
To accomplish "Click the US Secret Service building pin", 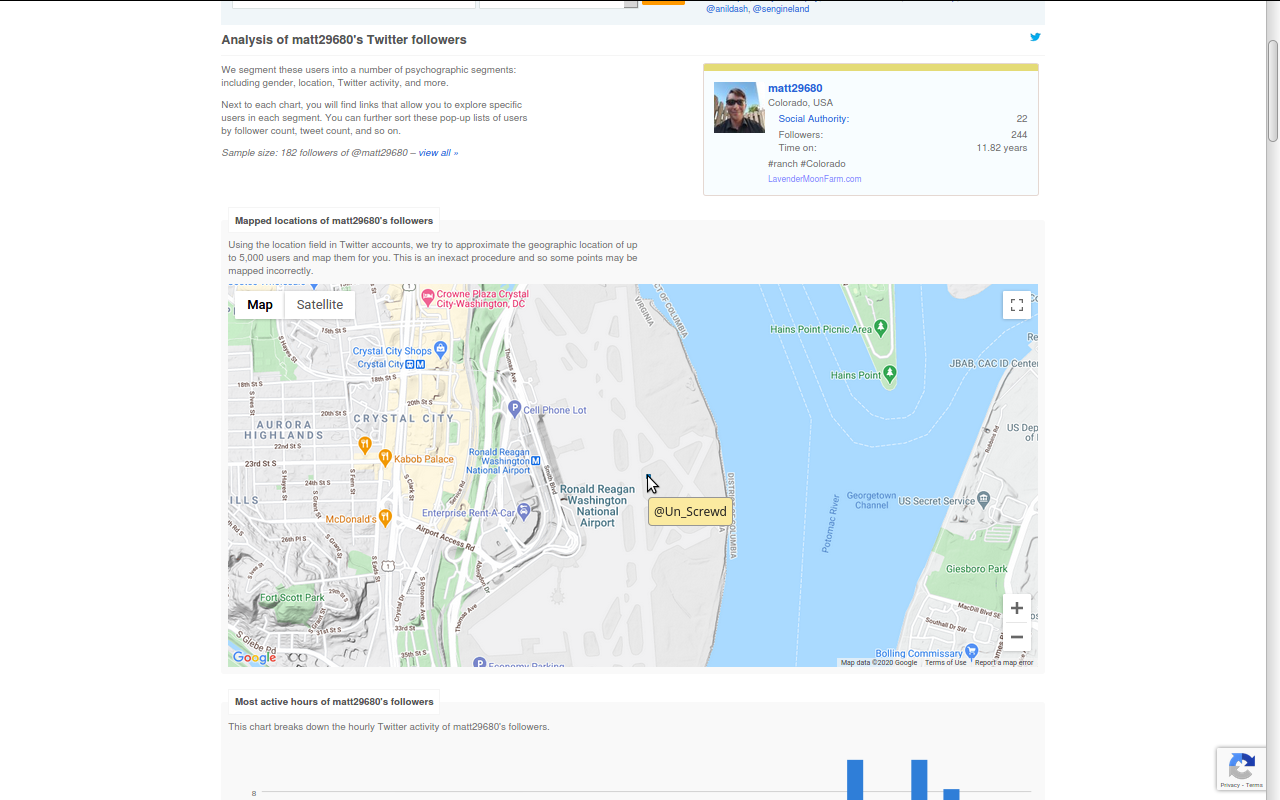I will (x=984, y=499).
